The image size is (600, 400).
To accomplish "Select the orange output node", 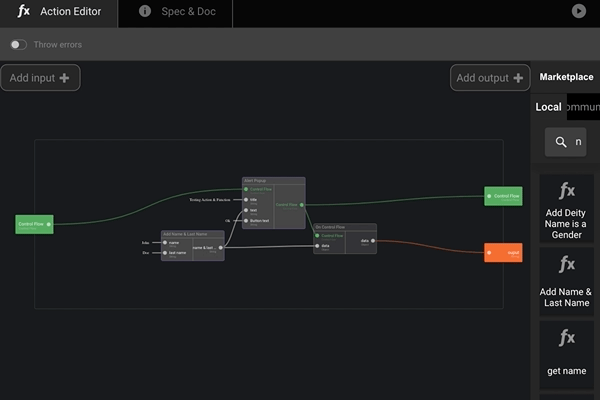I will pyautogui.click(x=503, y=252).
